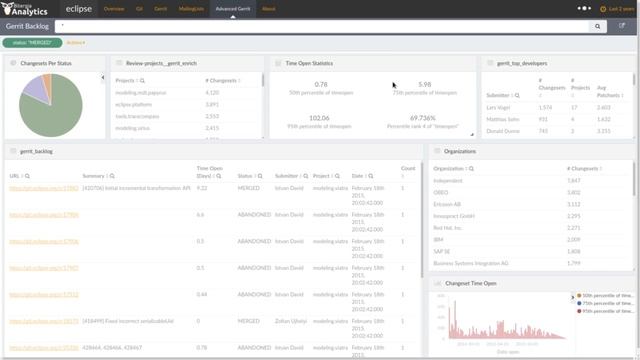Open the Overview tab

coord(114,9)
